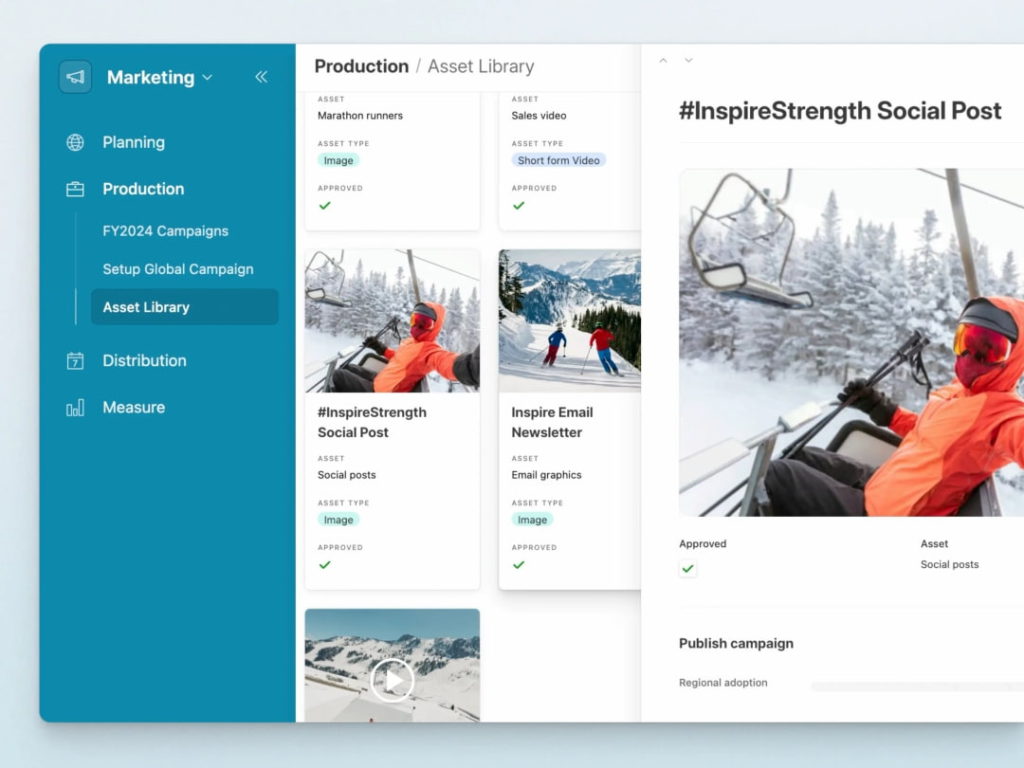Click the up chevron in the asset detail panel
This screenshot has width=1024, height=768.
point(662,60)
